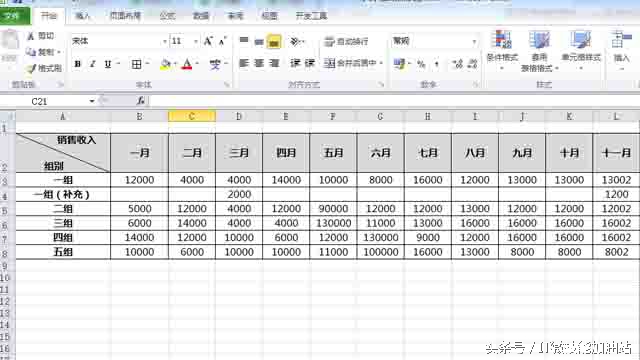Toggle Merge and Center (合并后居中)

click(x=350, y=63)
